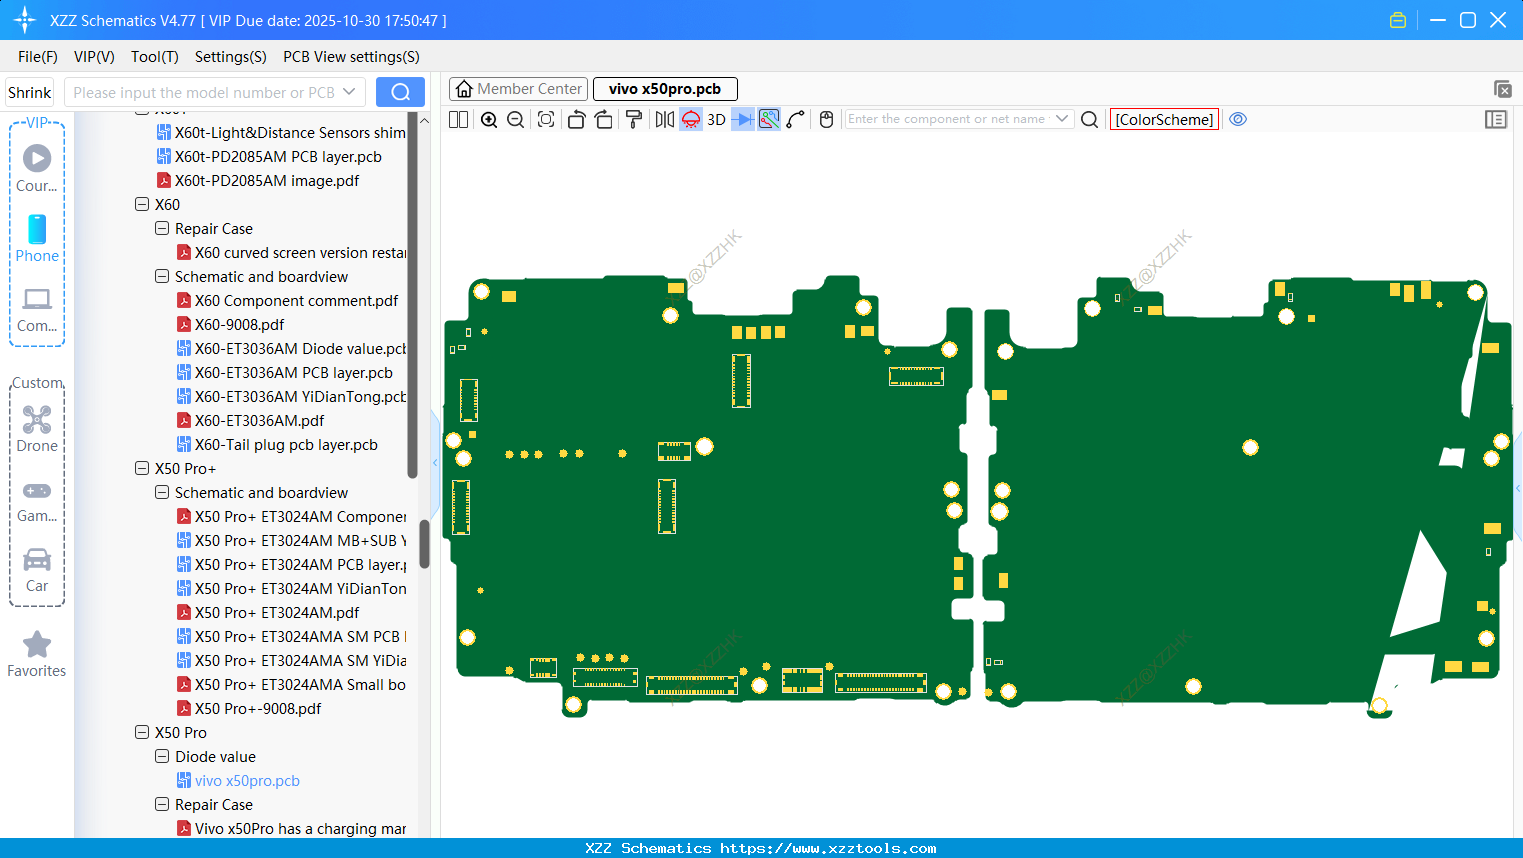
Task: Toggle the diode arrow display mode
Action: point(742,120)
